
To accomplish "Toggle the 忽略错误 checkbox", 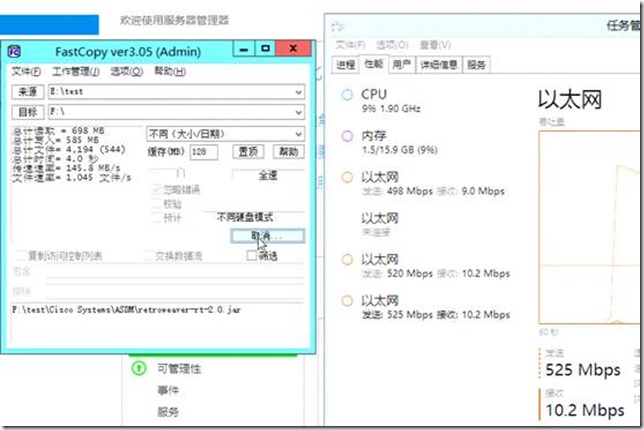I will [x=156, y=189].
